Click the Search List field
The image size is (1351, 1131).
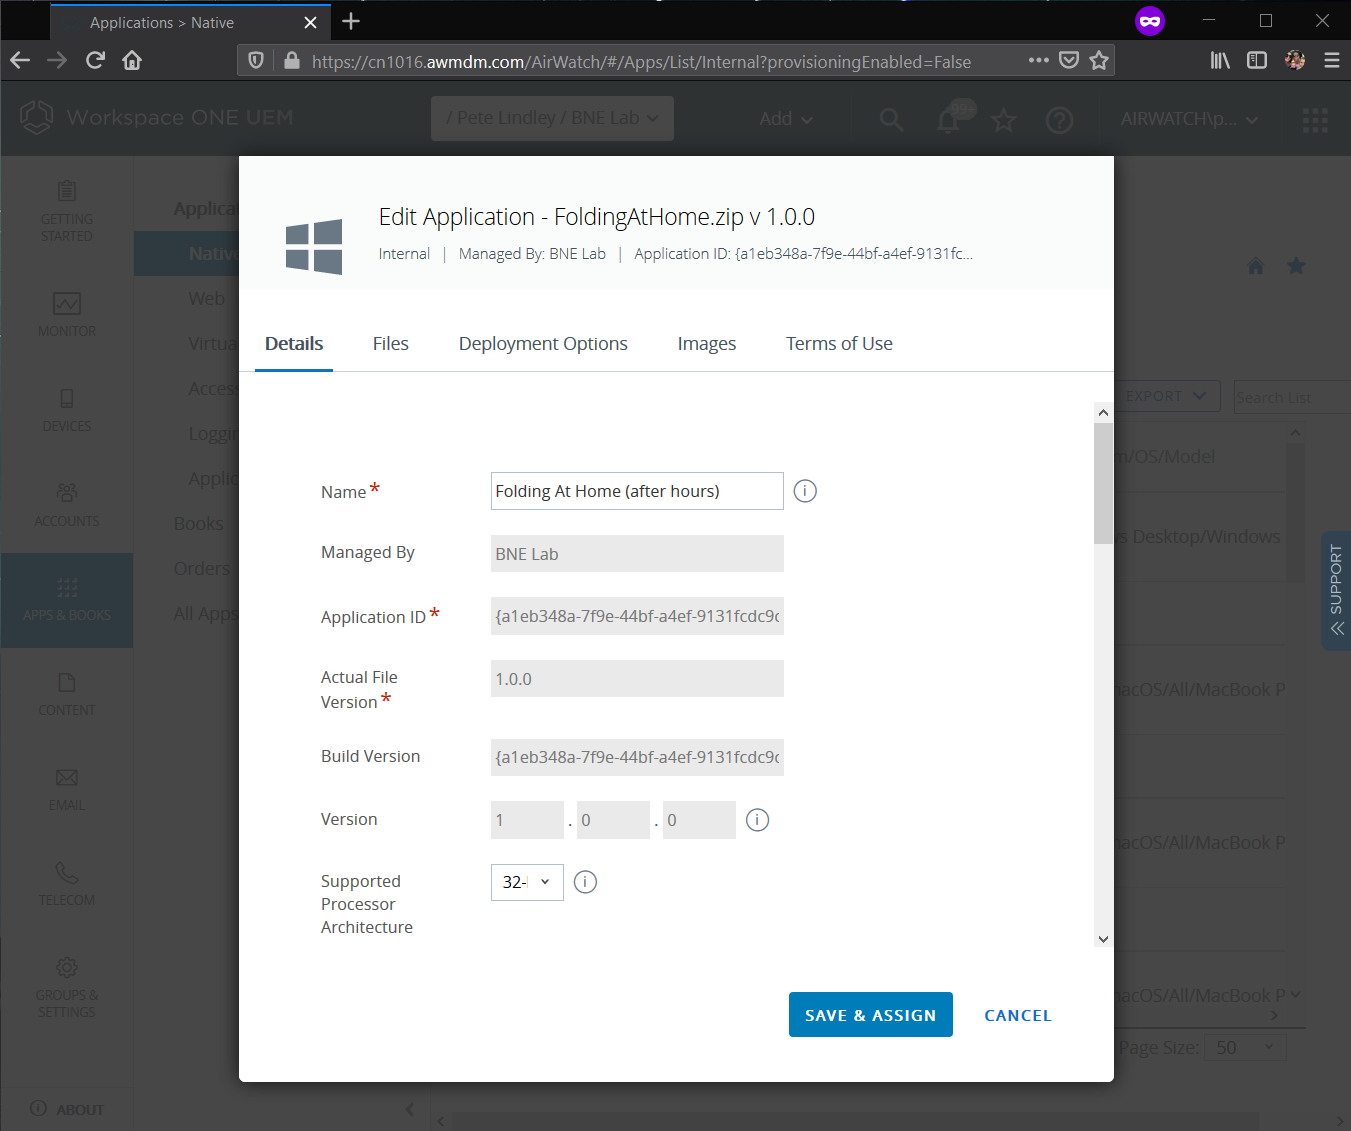1292,397
